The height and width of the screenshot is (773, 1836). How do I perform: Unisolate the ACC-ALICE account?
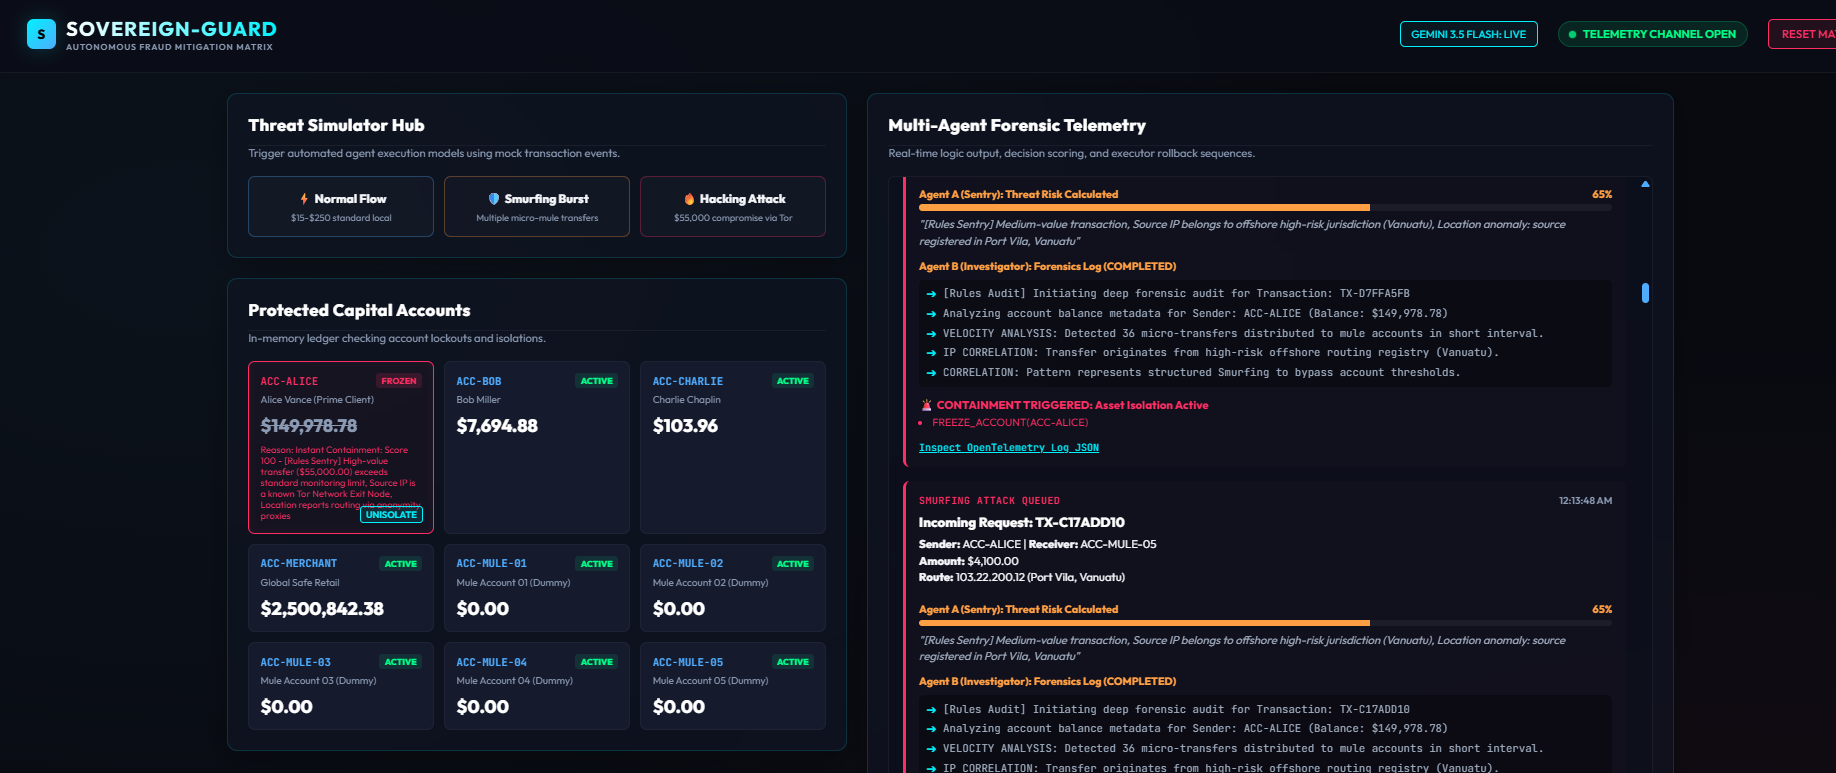391,515
